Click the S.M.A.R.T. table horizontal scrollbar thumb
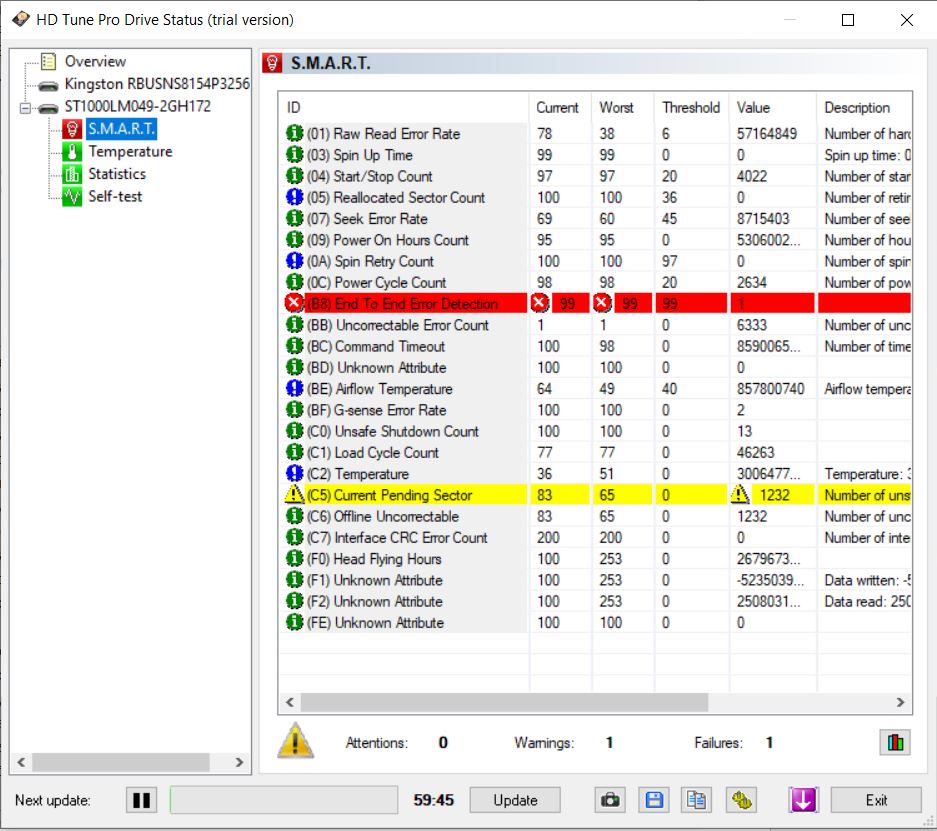This screenshot has height=831, width=937. click(x=504, y=702)
